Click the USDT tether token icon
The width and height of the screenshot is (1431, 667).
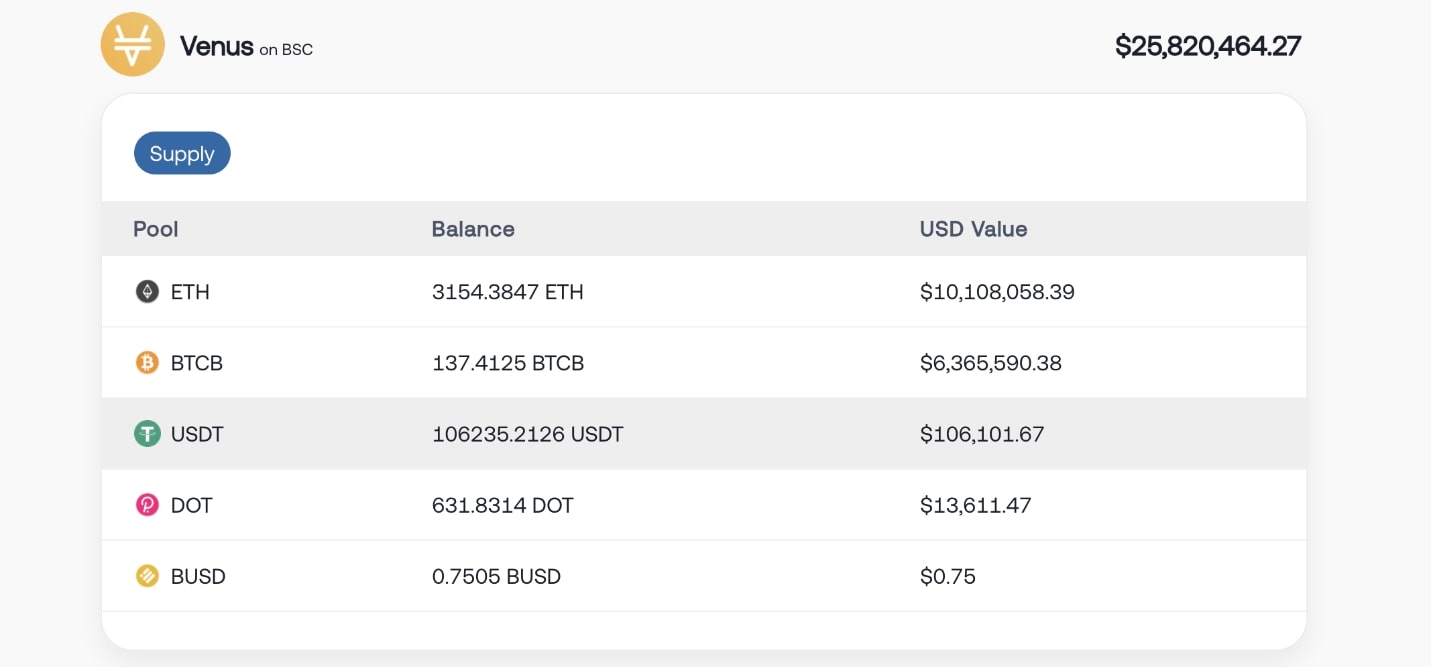[147, 434]
